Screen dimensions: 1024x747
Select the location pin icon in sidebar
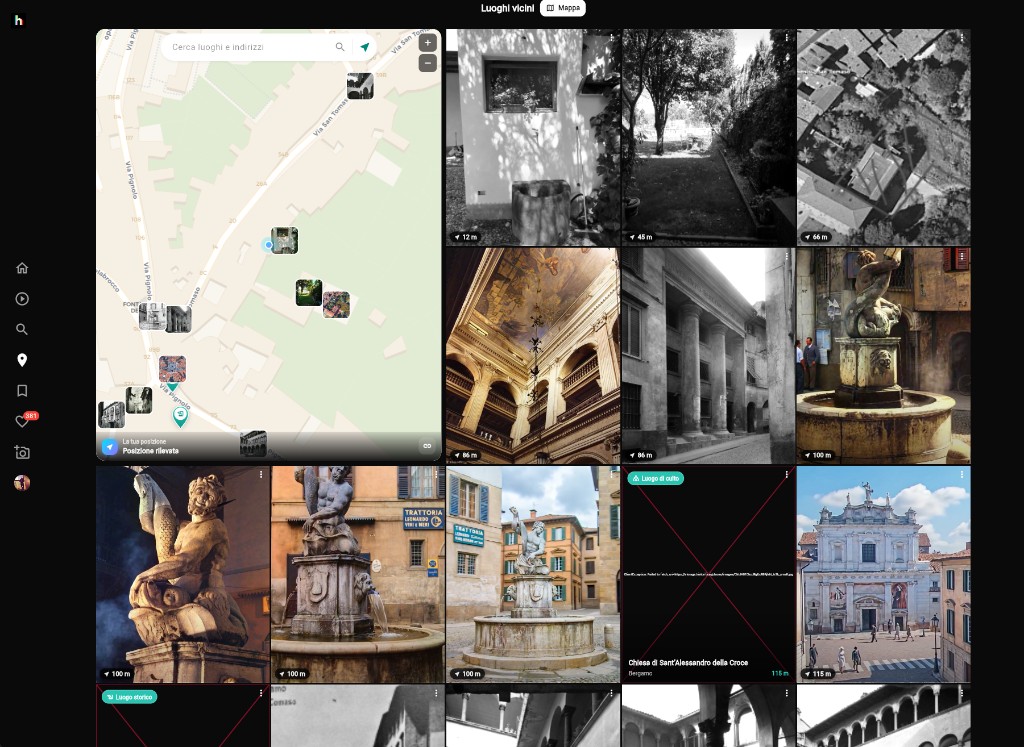tap(22, 360)
